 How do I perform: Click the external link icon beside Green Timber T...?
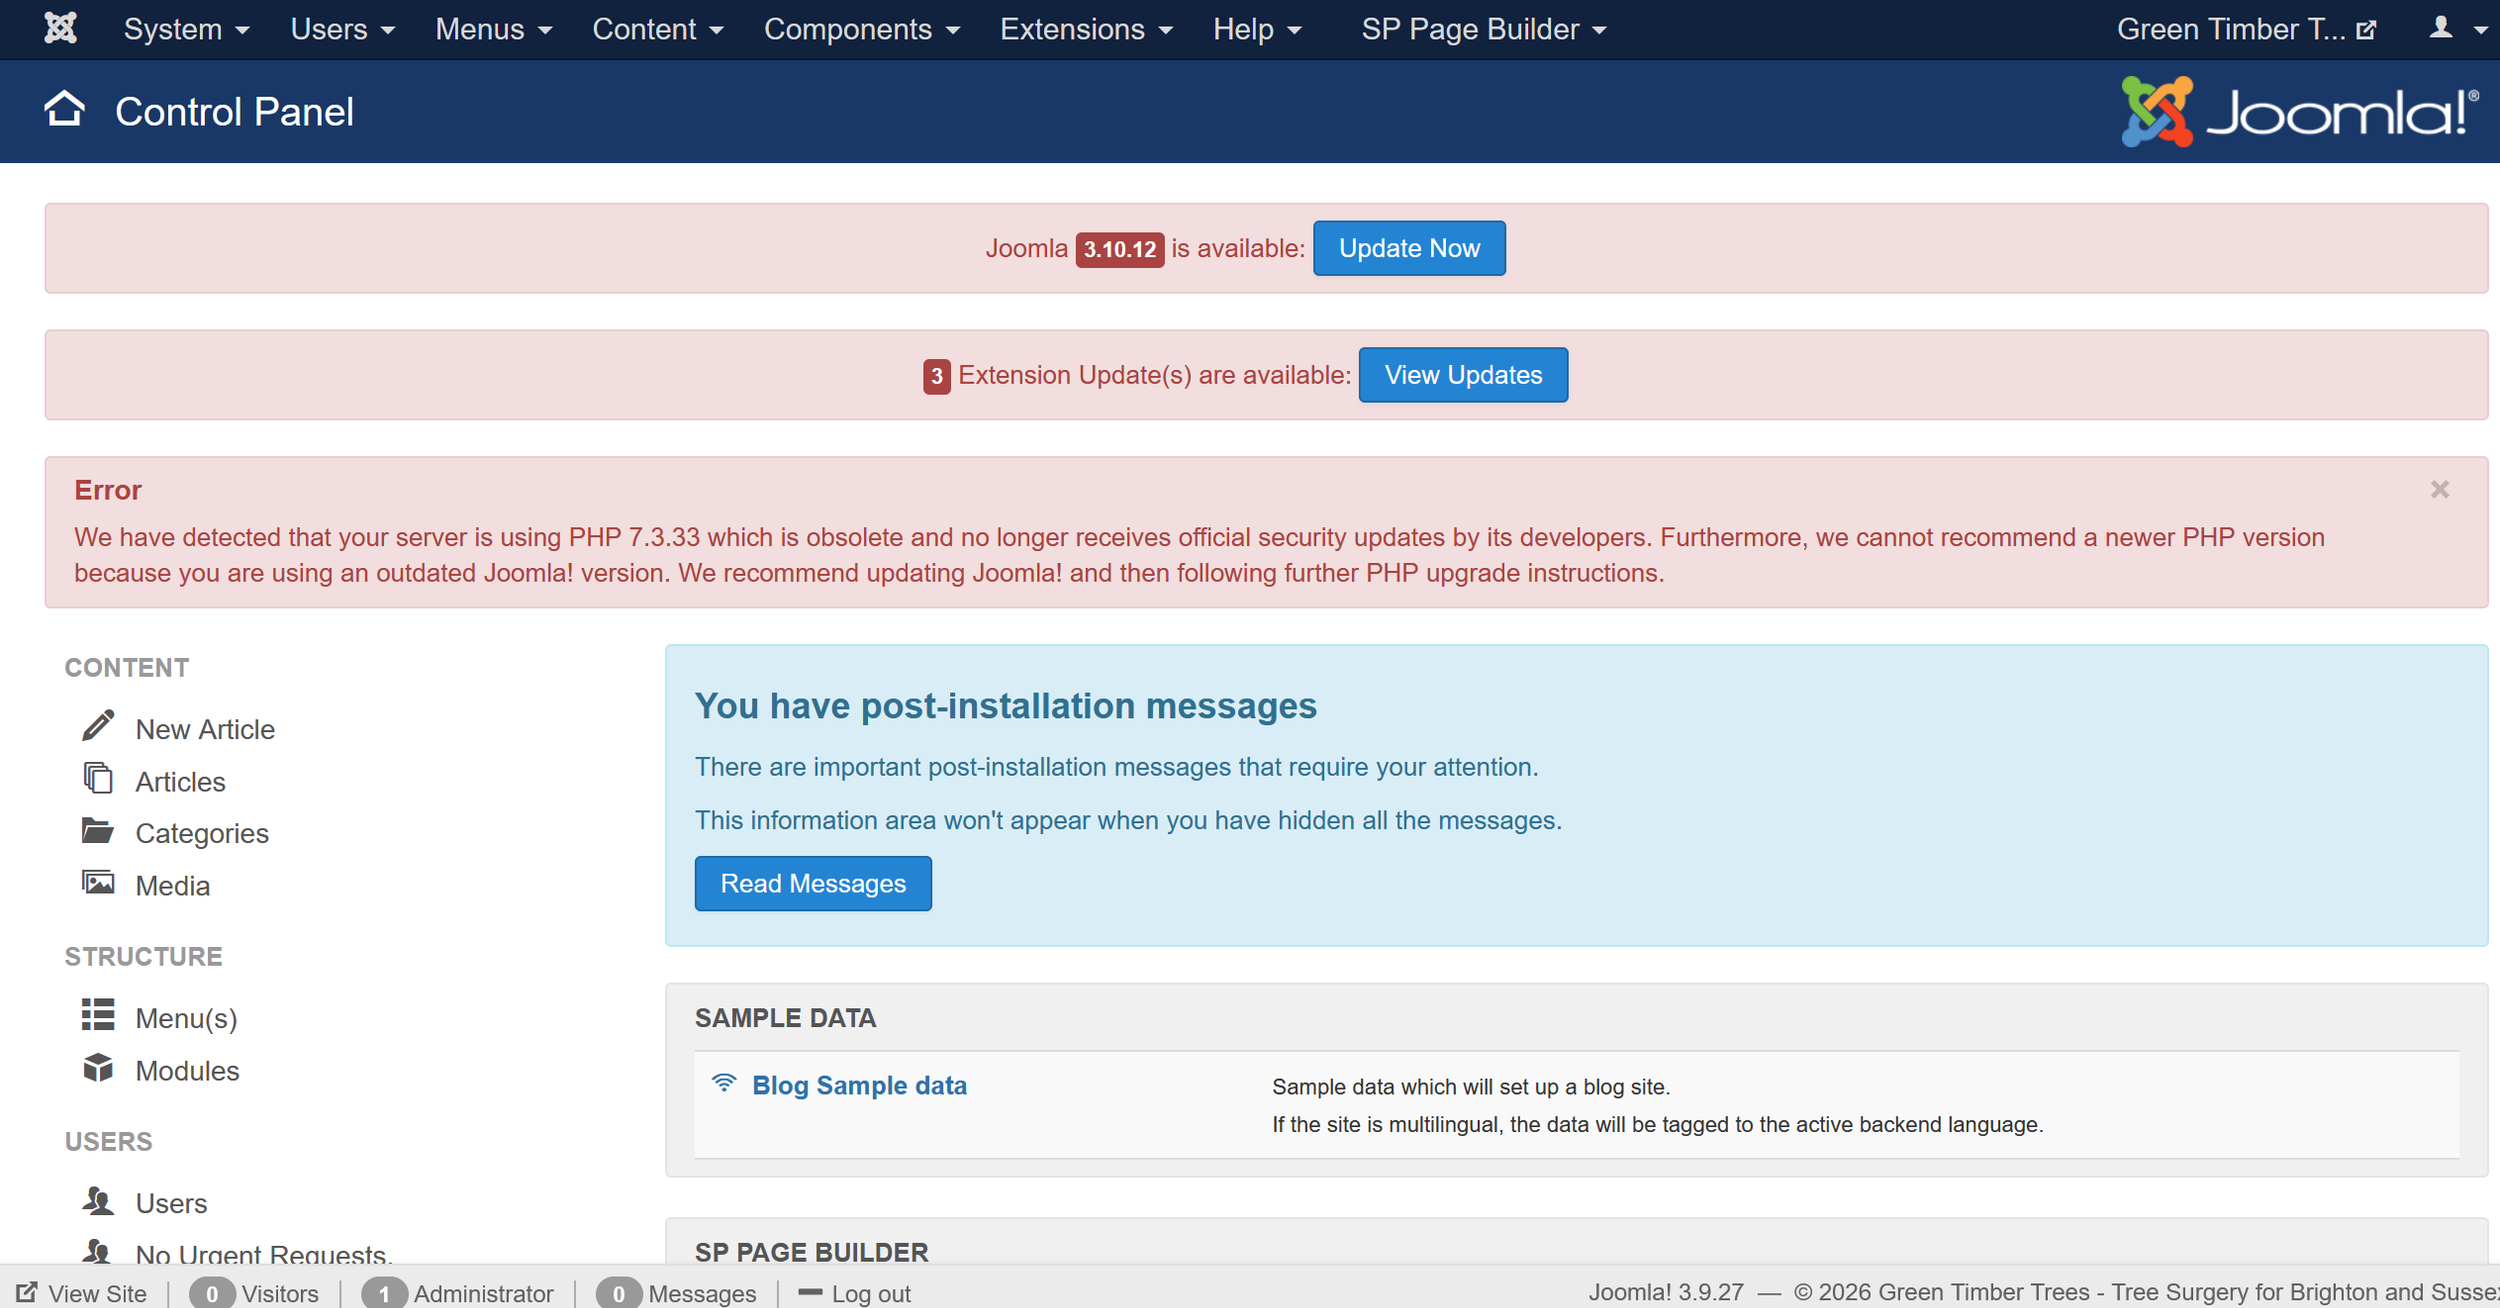(x=2366, y=30)
